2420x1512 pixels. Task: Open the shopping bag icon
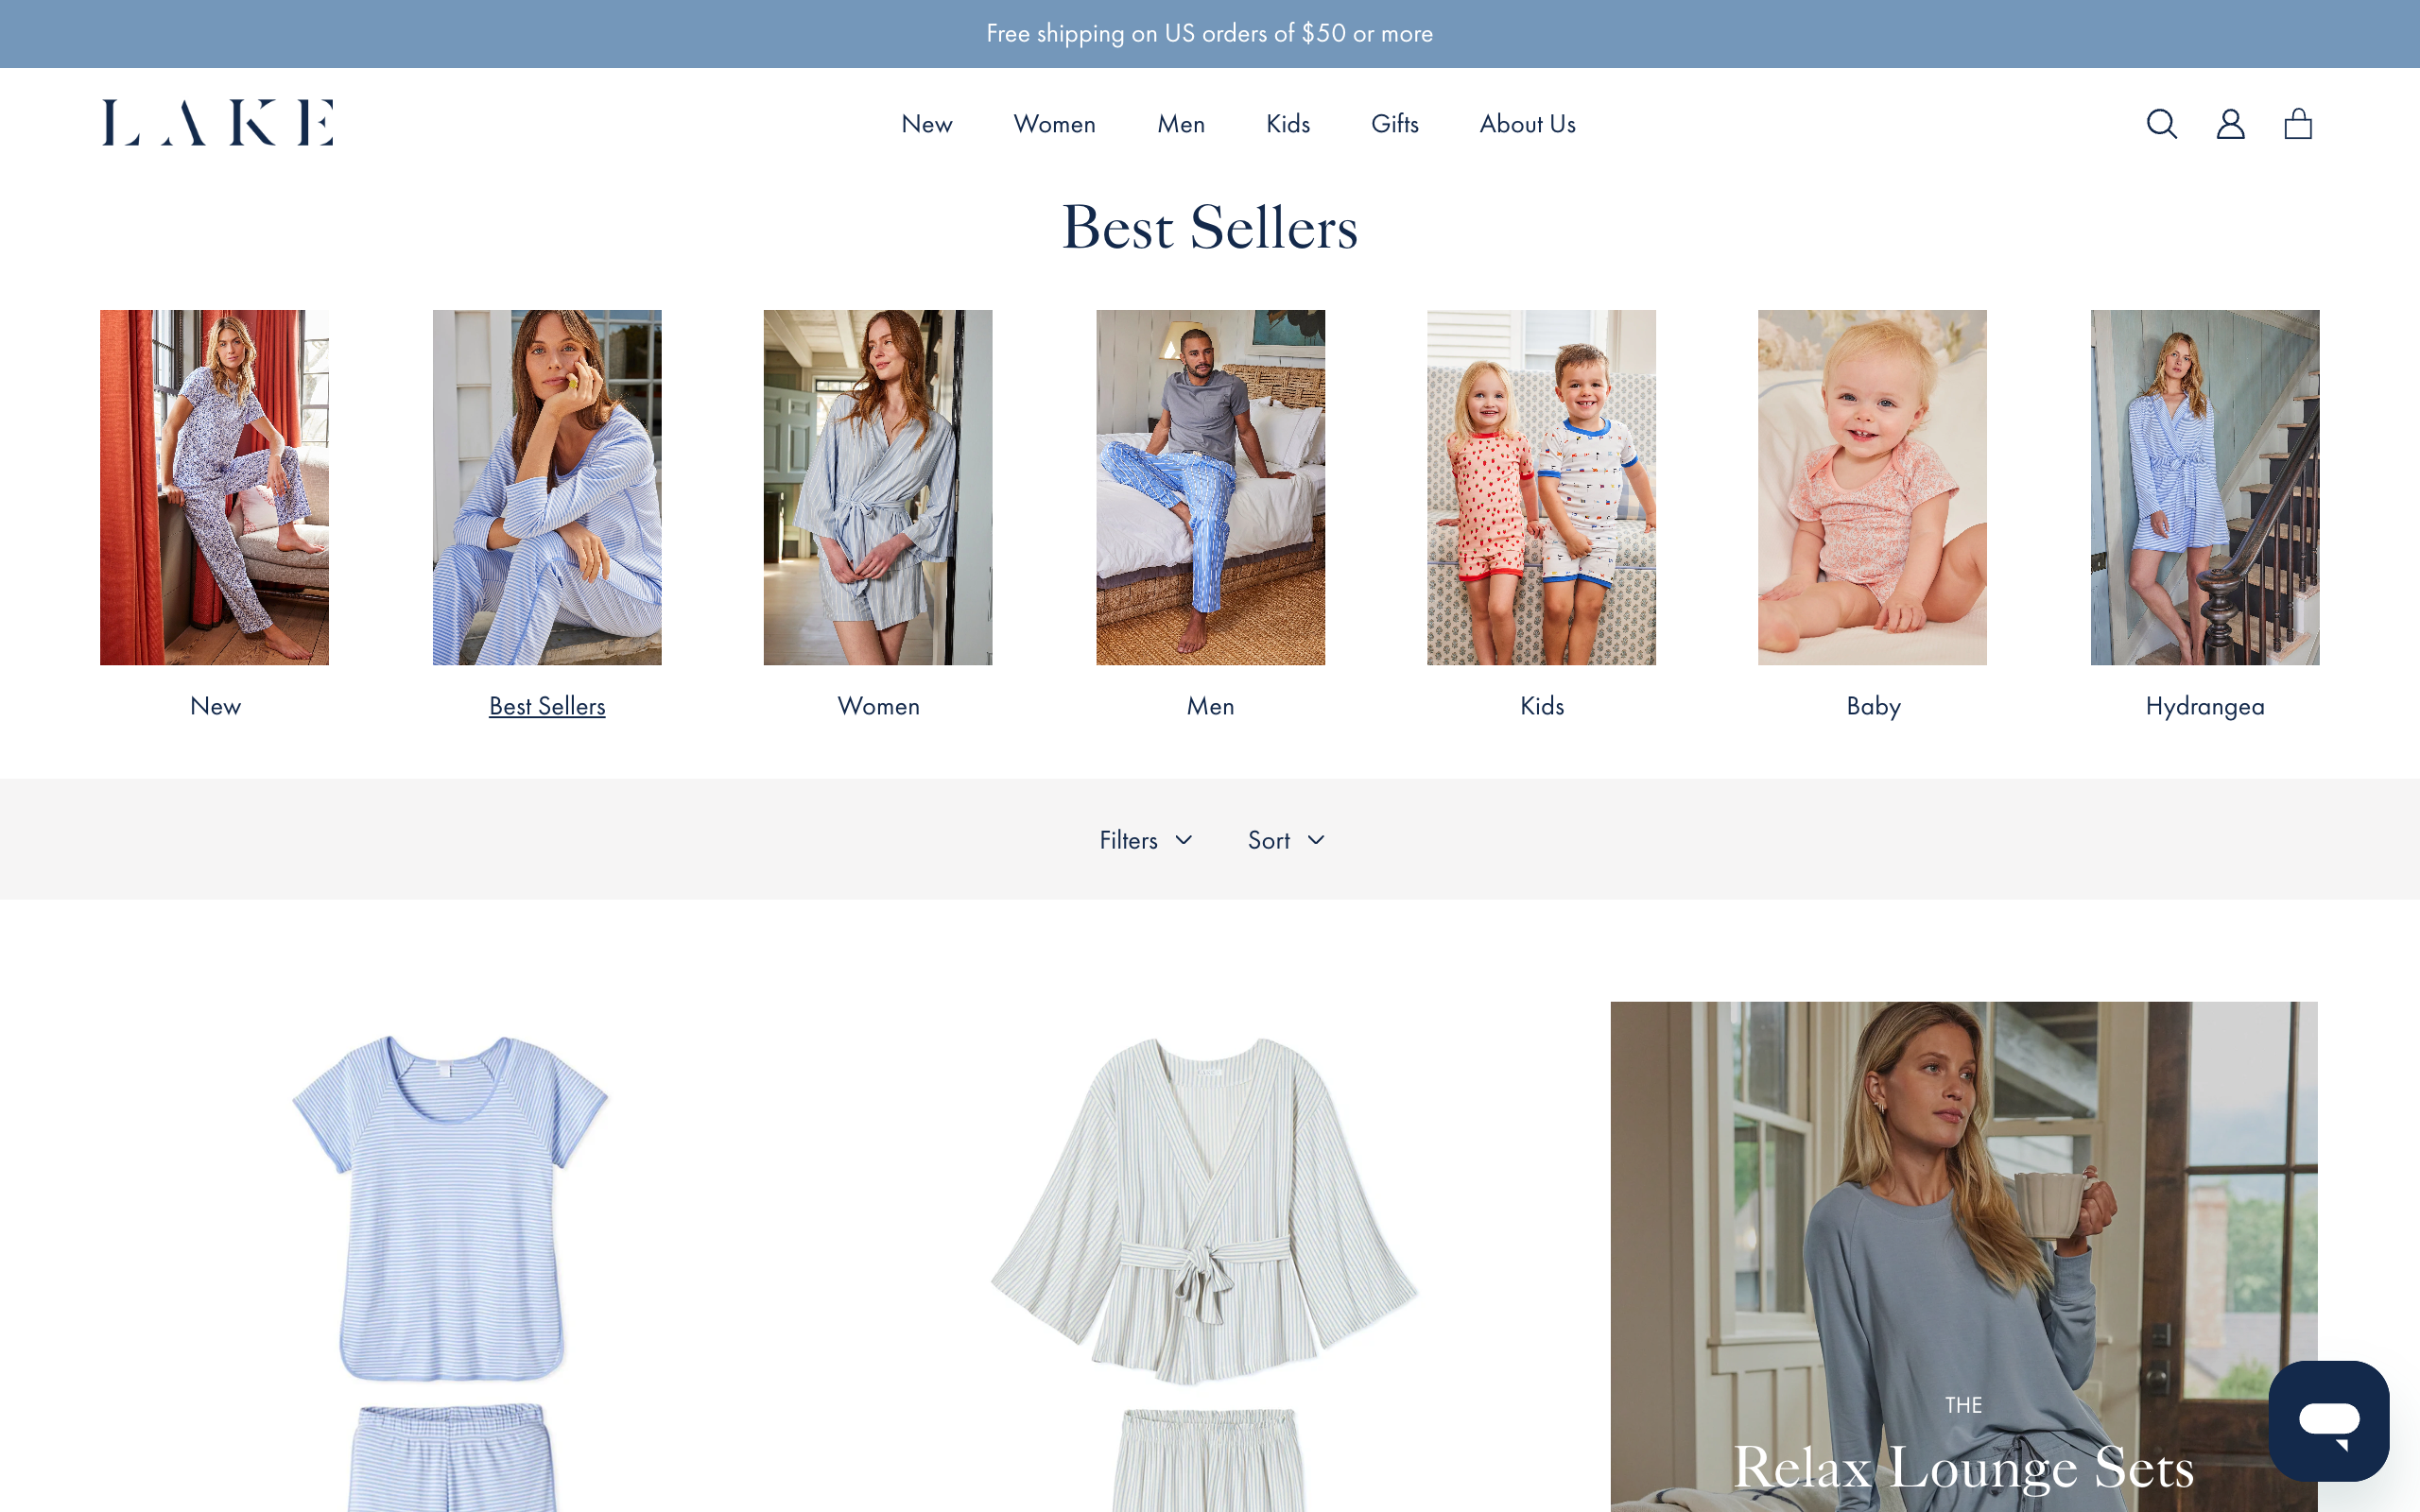tap(2298, 124)
